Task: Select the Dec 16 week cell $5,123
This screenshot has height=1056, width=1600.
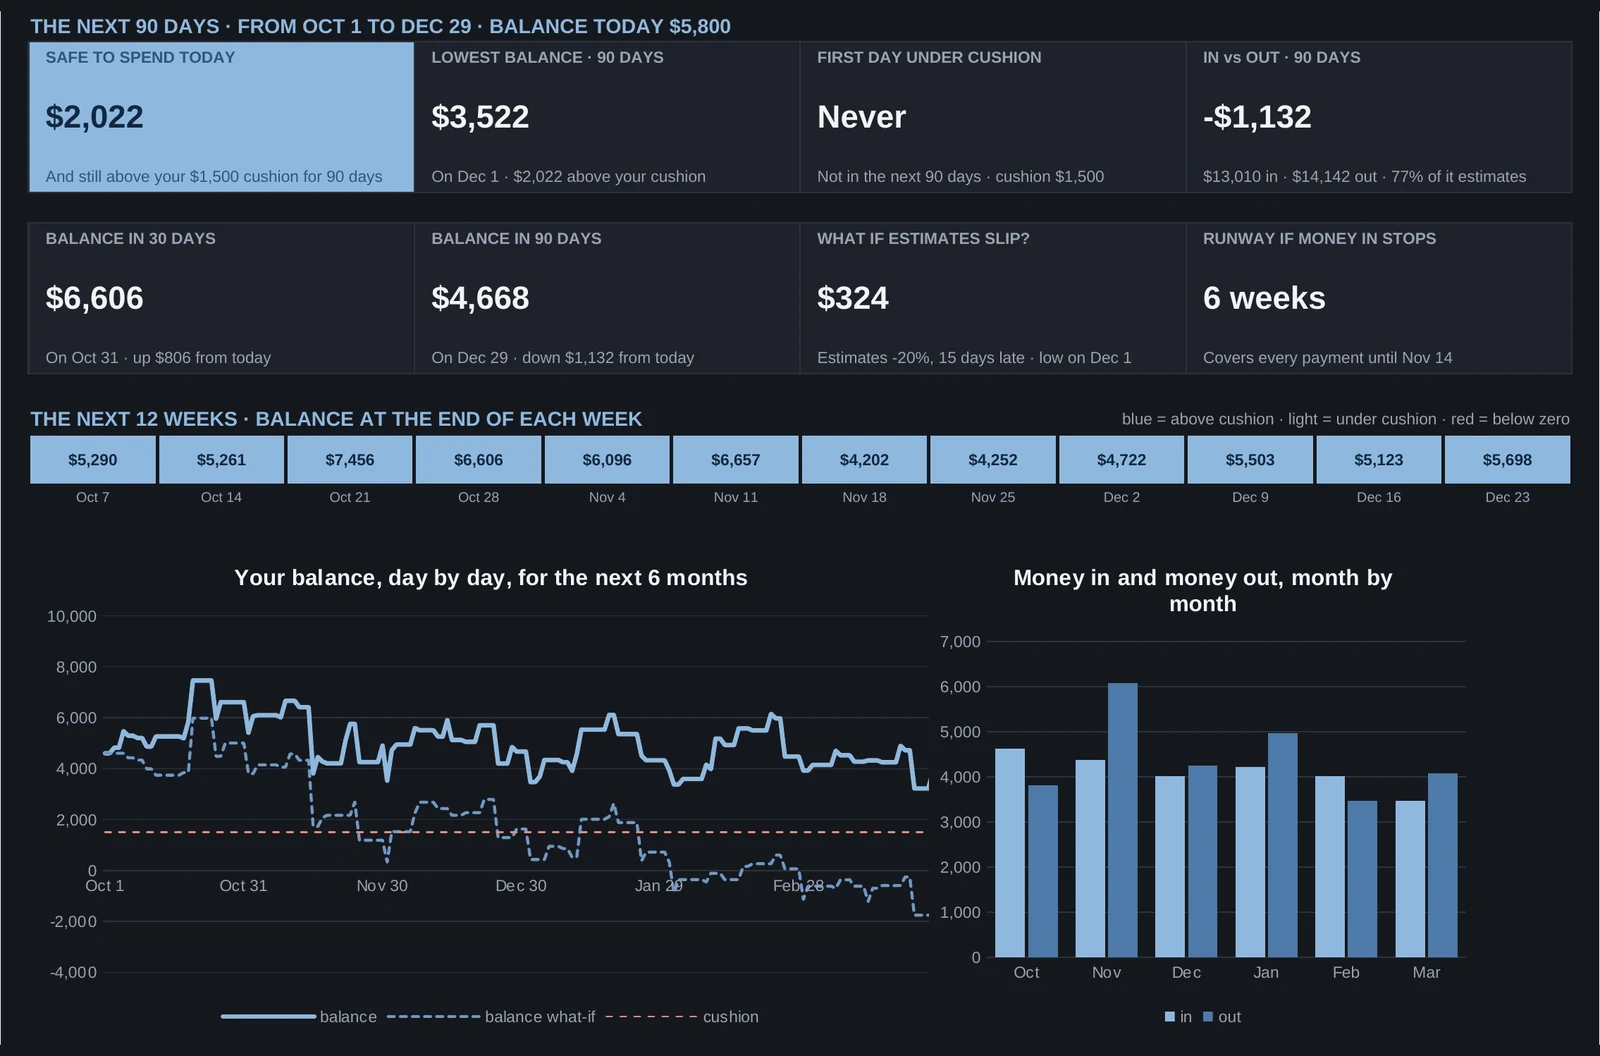Action: (1379, 460)
